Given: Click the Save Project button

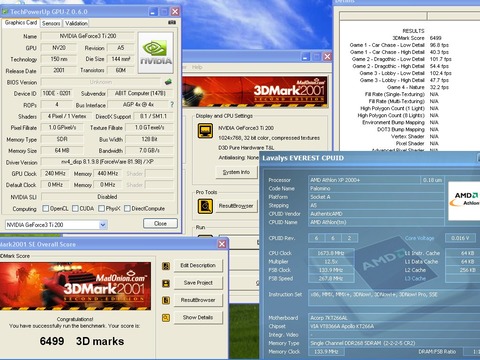Looking at the screenshot, I should point(198,283).
